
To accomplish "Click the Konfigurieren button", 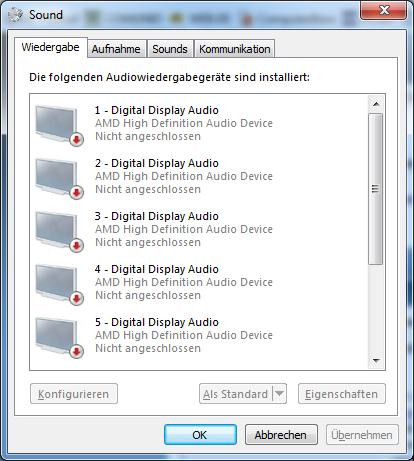I will pyautogui.click(x=74, y=394).
